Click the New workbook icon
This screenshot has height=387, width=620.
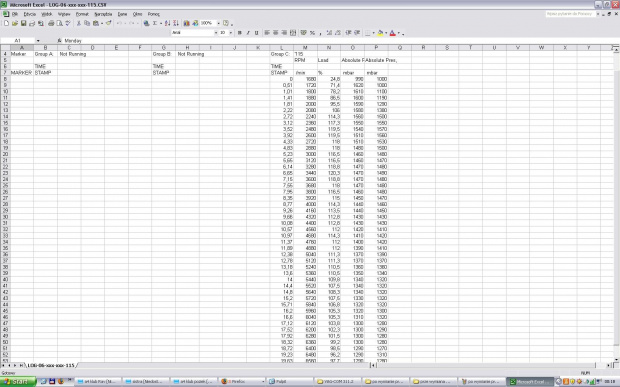[6, 23]
